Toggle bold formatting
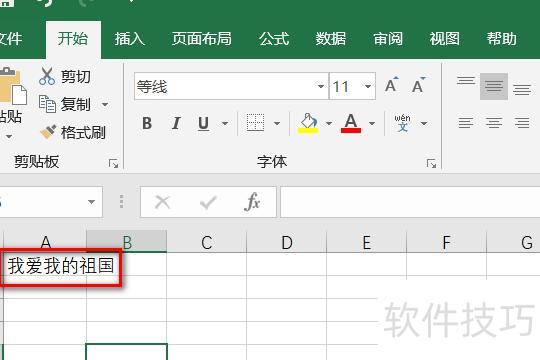This screenshot has height=360, width=540. tap(147, 123)
